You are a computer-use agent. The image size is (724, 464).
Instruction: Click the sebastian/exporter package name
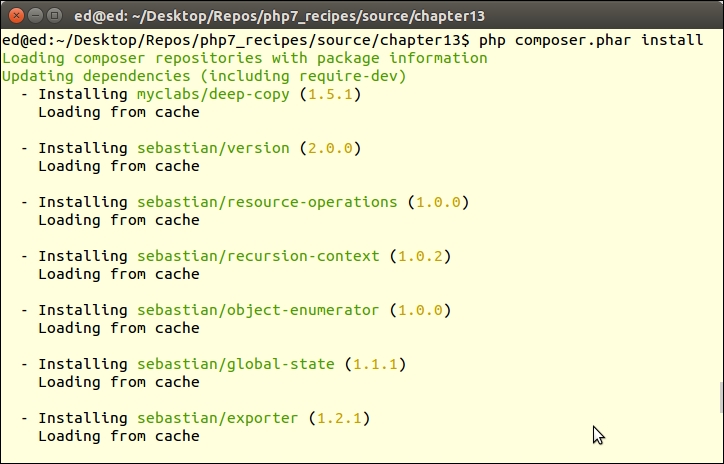click(217, 418)
